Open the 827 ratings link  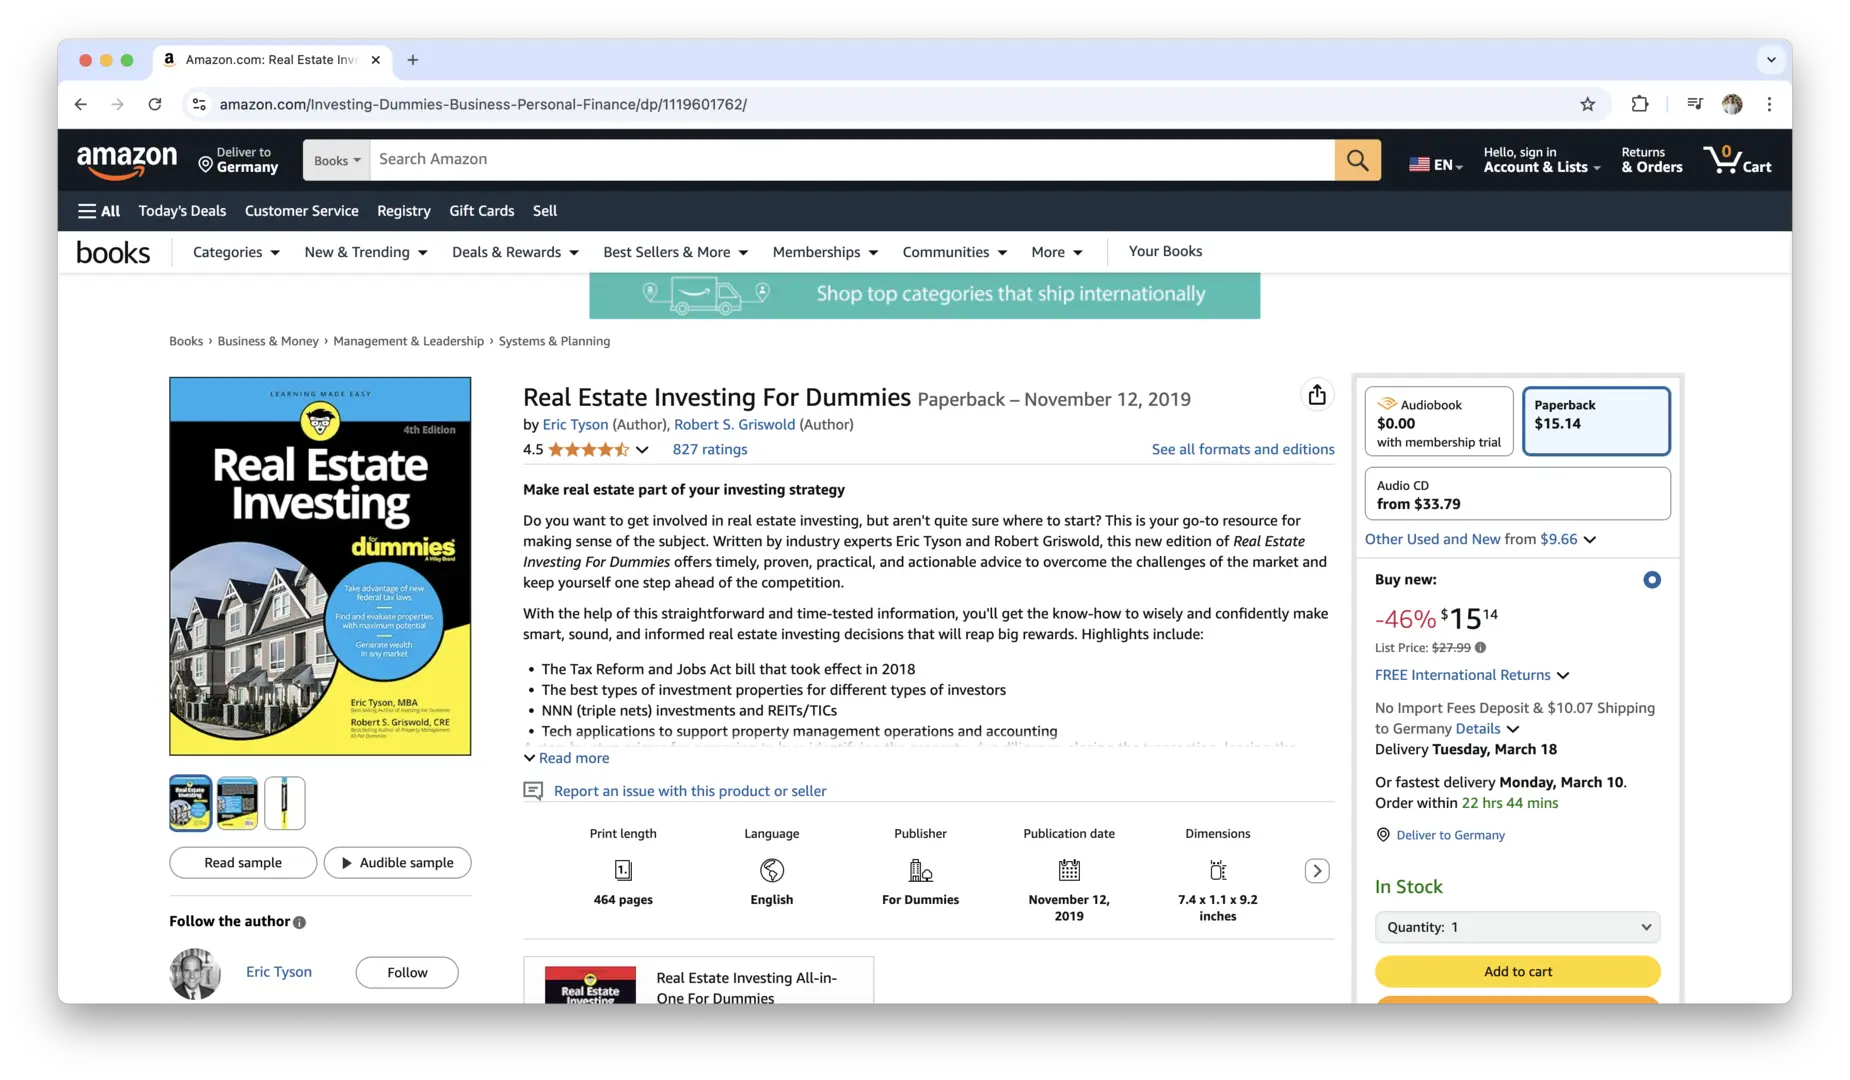pos(710,450)
